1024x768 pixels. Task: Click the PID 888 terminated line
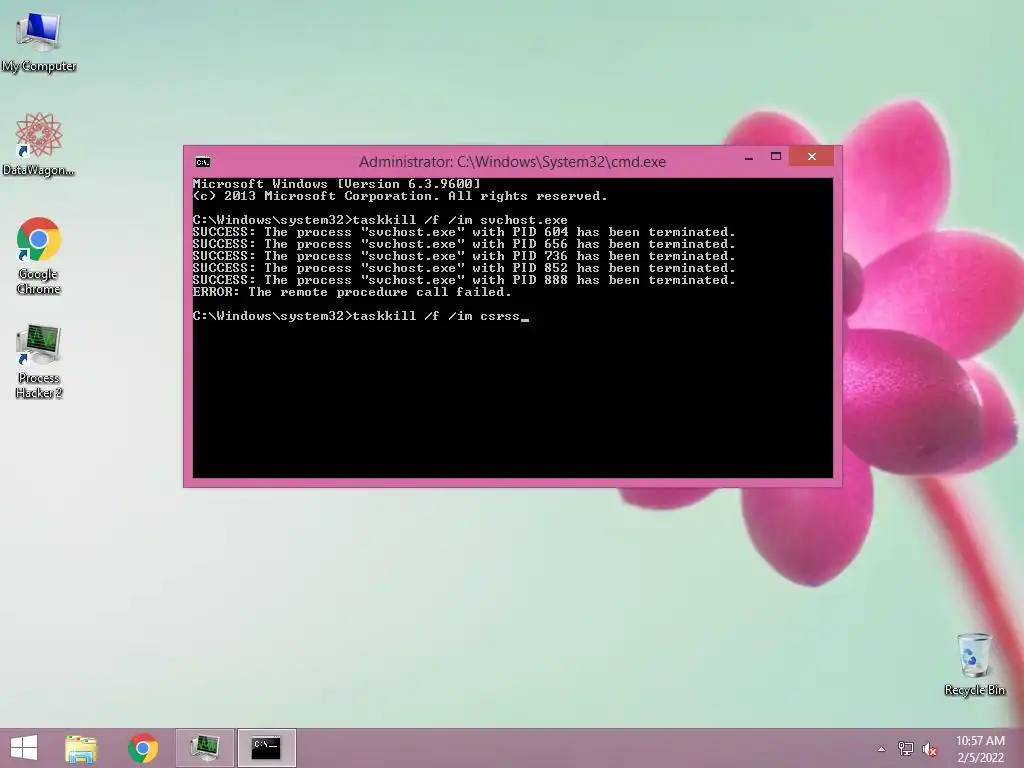click(x=464, y=280)
